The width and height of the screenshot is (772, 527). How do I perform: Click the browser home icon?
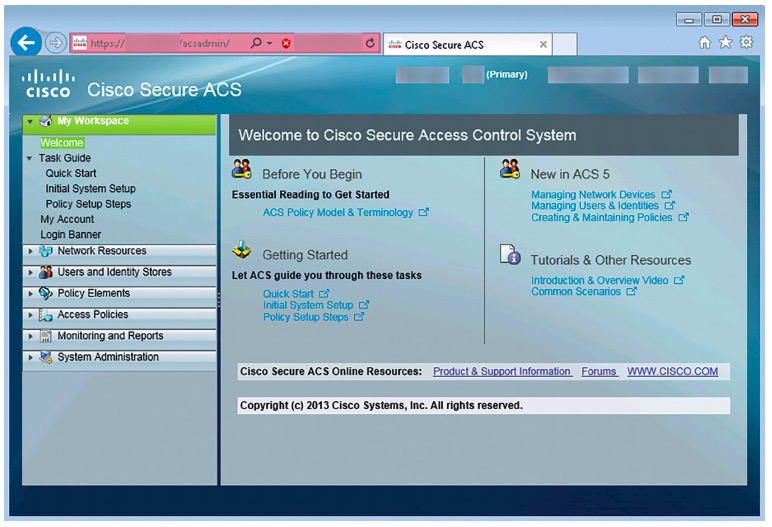pos(704,43)
